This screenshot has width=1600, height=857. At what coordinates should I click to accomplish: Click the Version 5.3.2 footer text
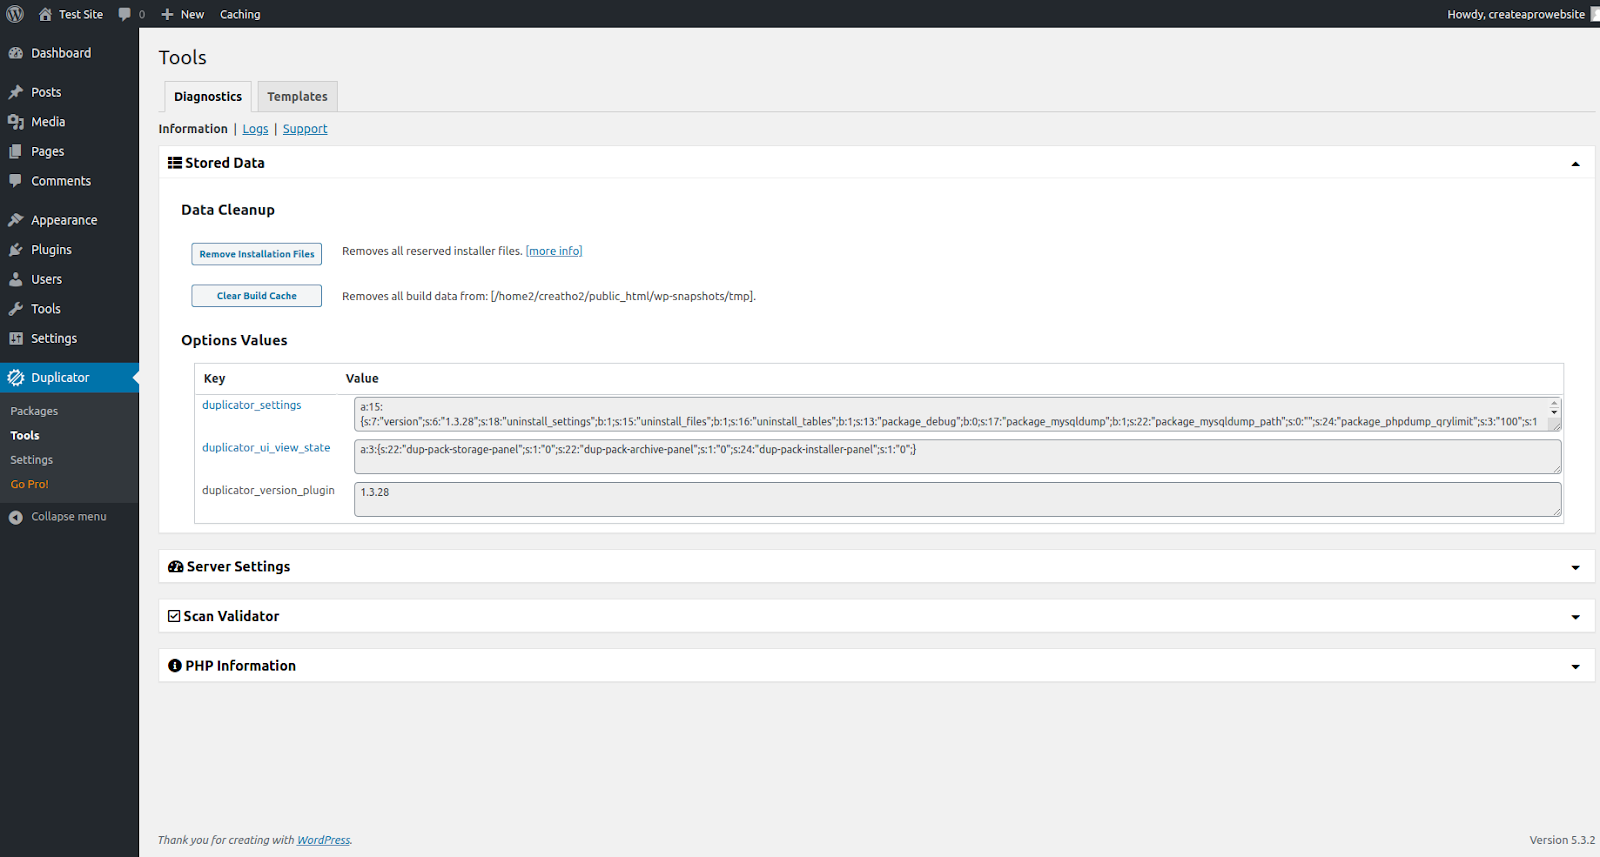(x=1562, y=840)
